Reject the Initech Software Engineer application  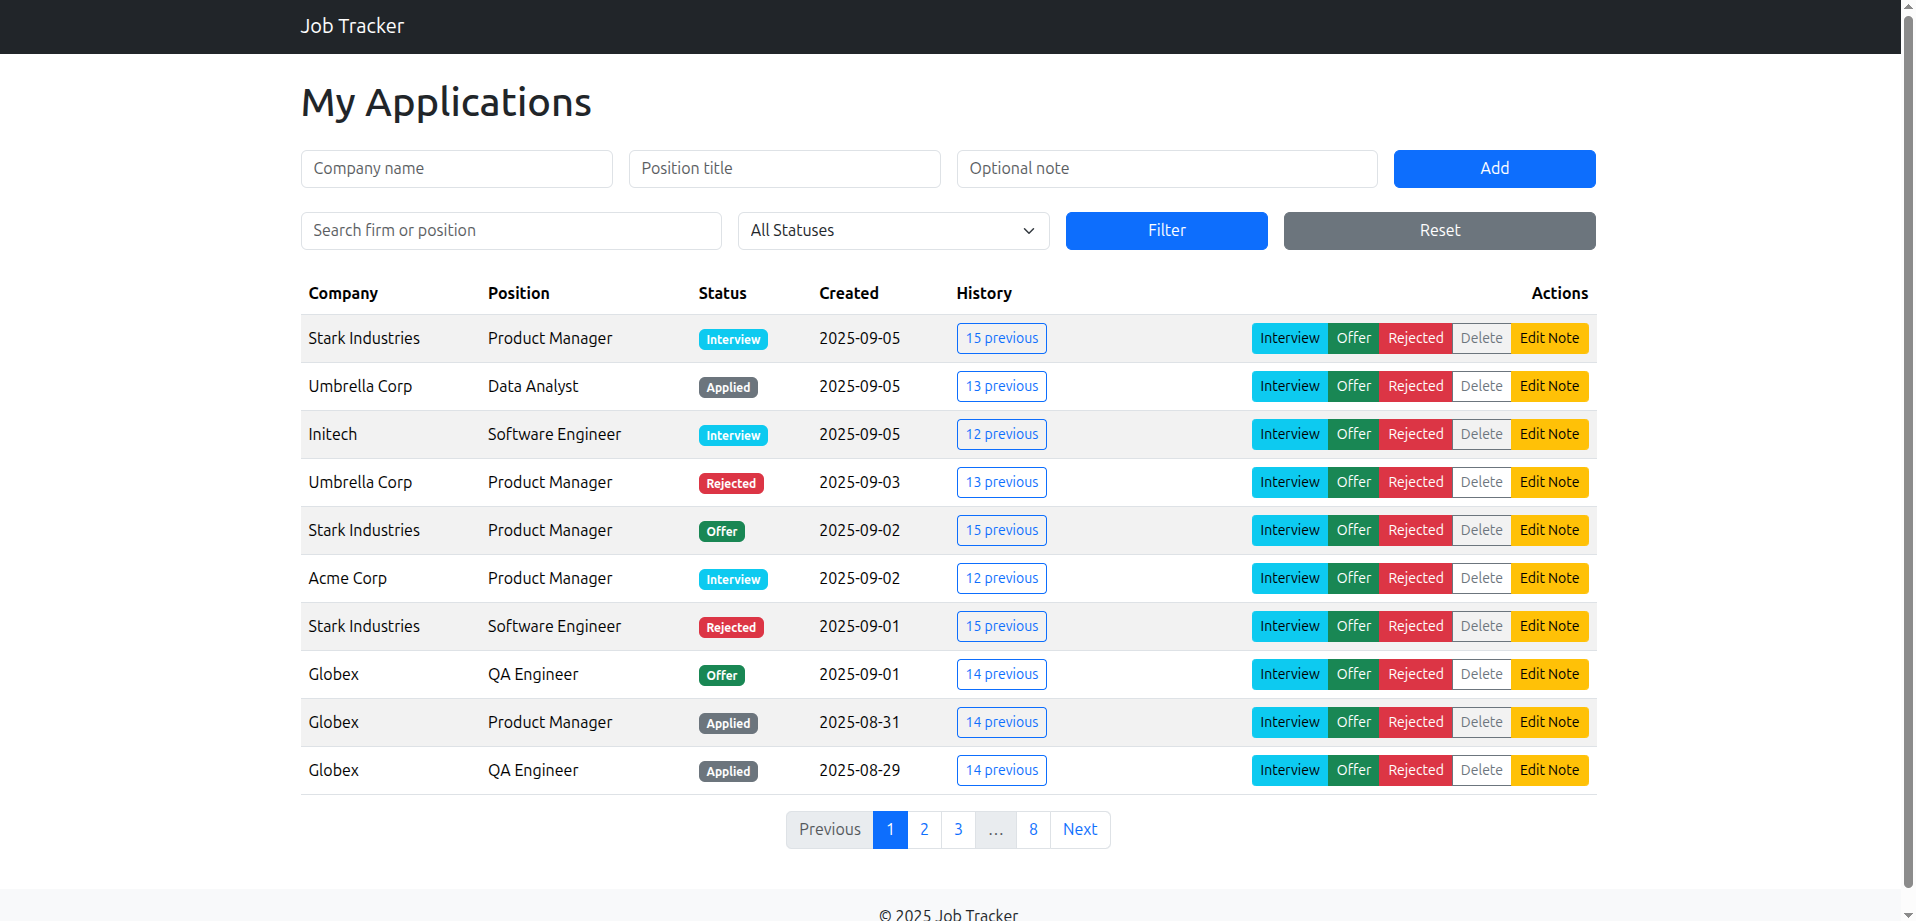[x=1415, y=434]
